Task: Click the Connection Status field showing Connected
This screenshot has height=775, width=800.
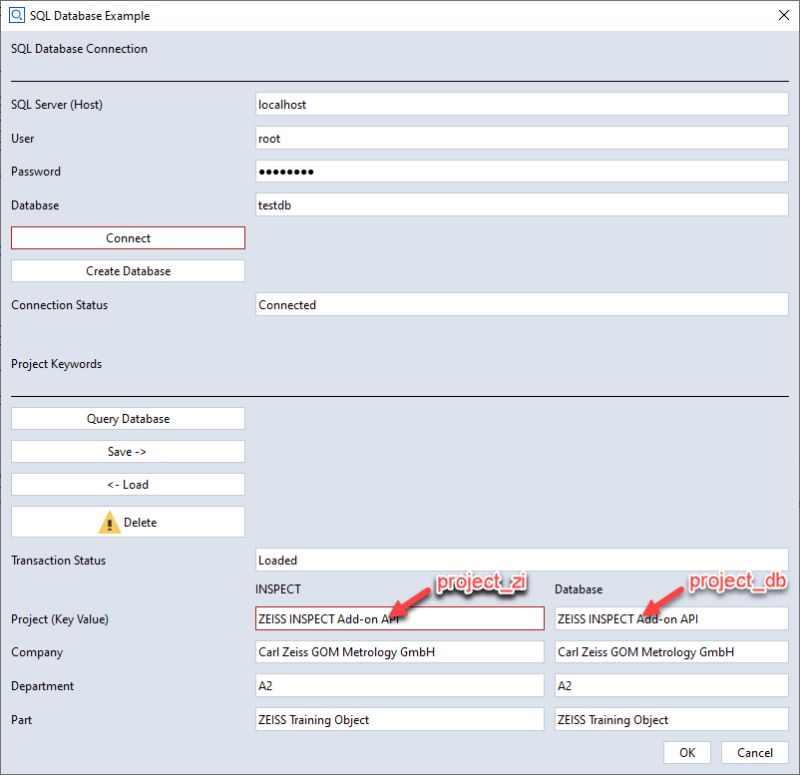Action: tap(521, 305)
